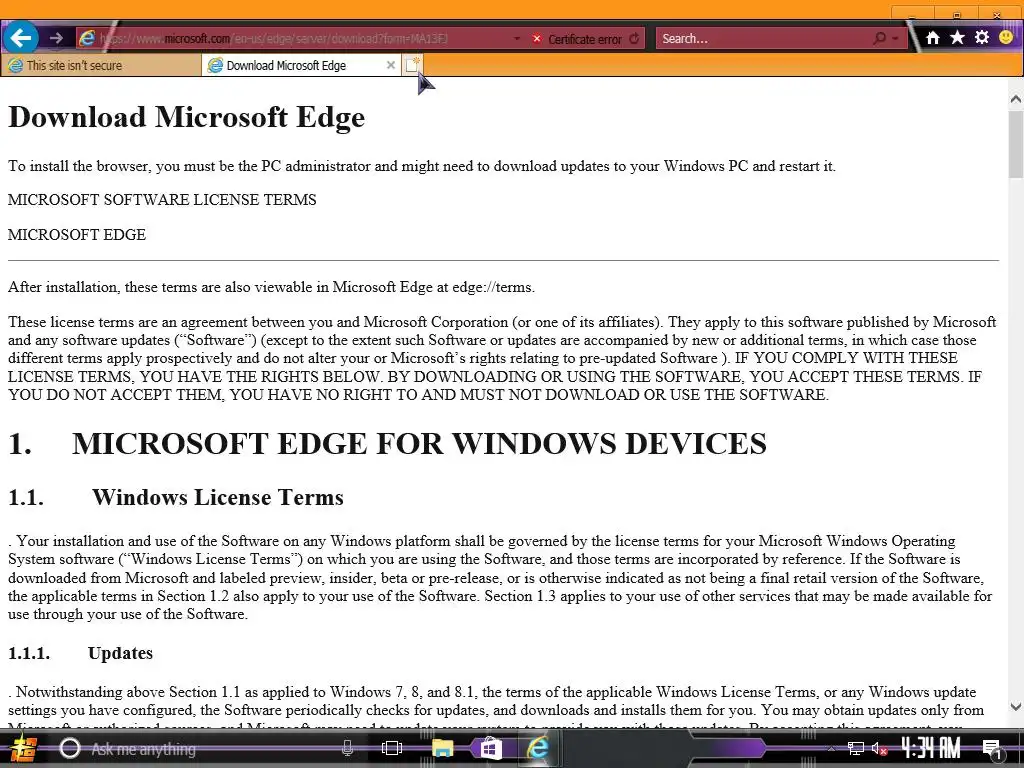
Task: Click the Internet Explorer taskbar icon
Action: 537,748
